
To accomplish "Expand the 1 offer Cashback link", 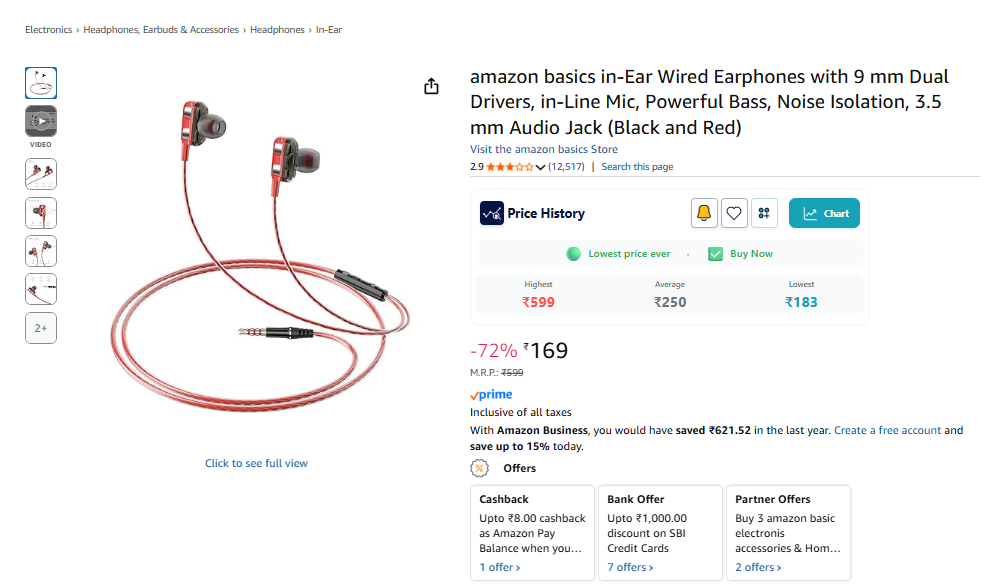I will 500,567.
